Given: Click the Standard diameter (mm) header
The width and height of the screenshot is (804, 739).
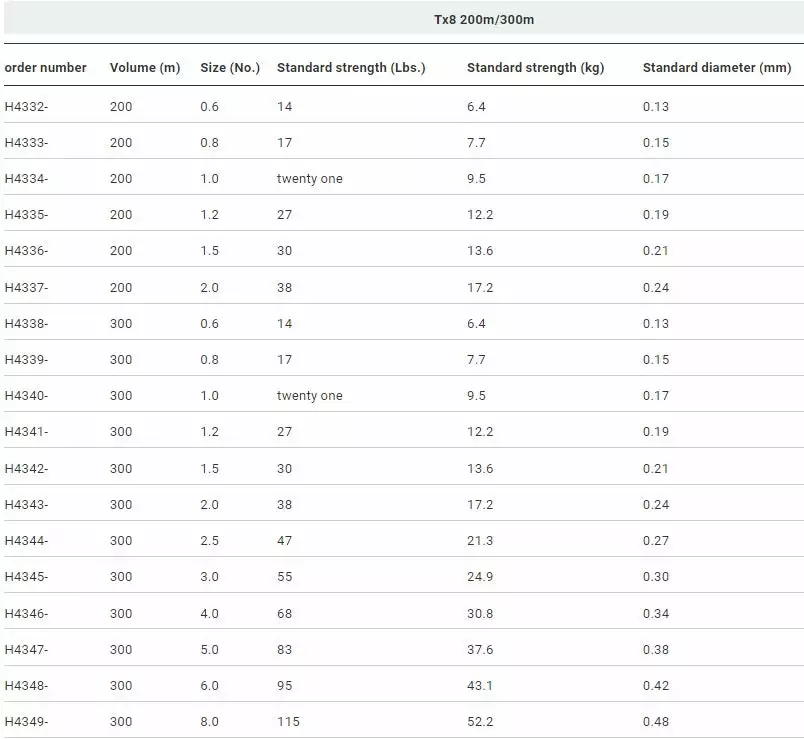Looking at the screenshot, I should pos(717,68).
